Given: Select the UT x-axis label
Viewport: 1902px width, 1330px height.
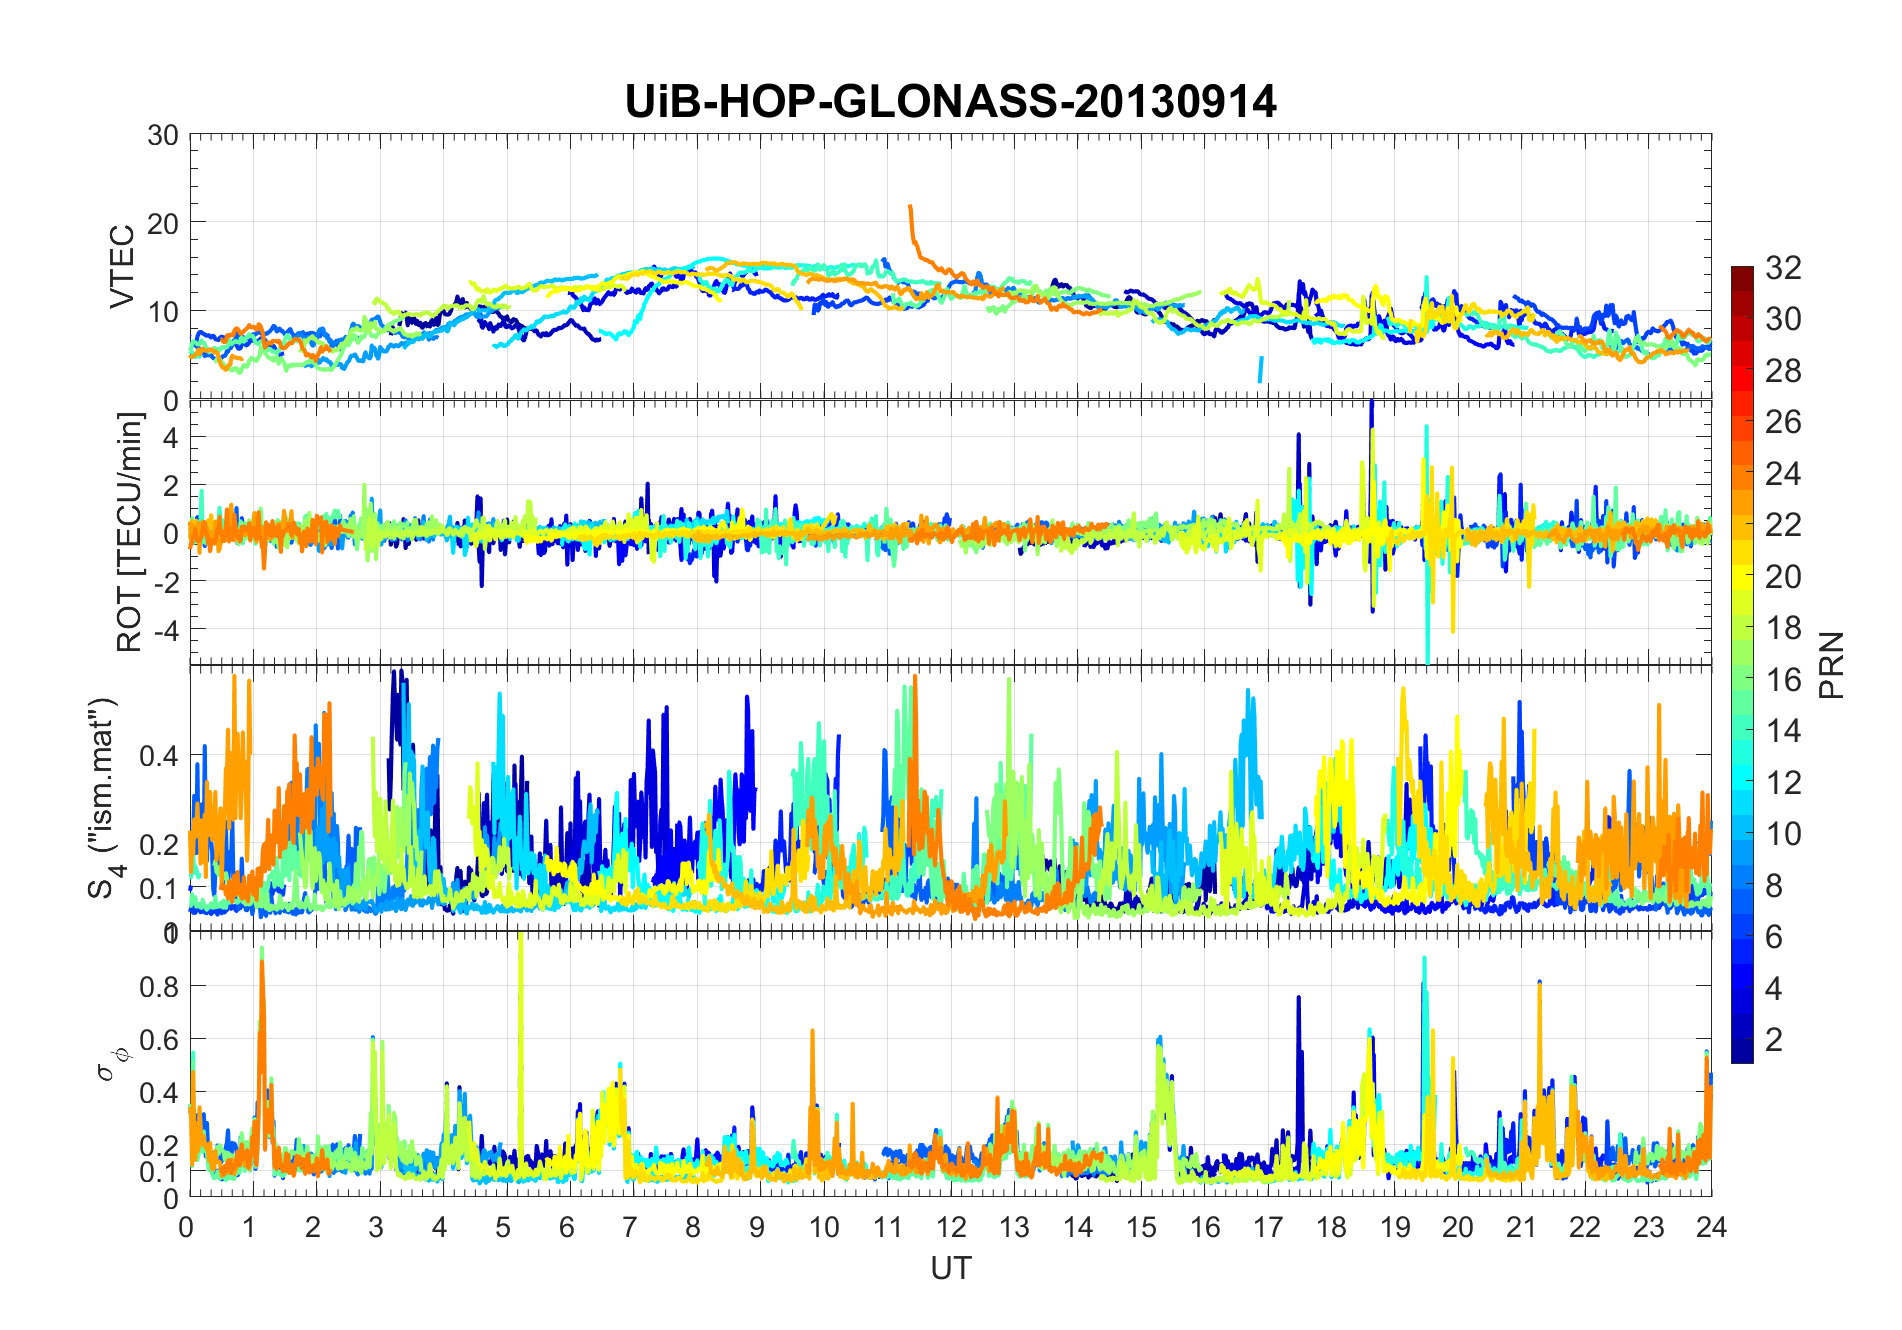Looking at the screenshot, I should [950, 1269].
